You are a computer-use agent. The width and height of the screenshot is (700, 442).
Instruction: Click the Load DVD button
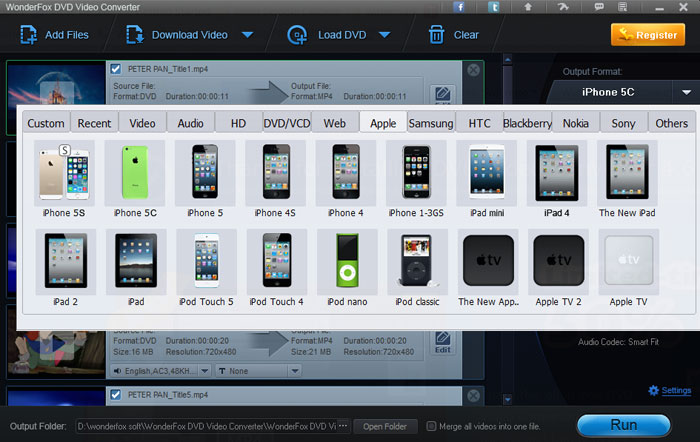[327, 35]
